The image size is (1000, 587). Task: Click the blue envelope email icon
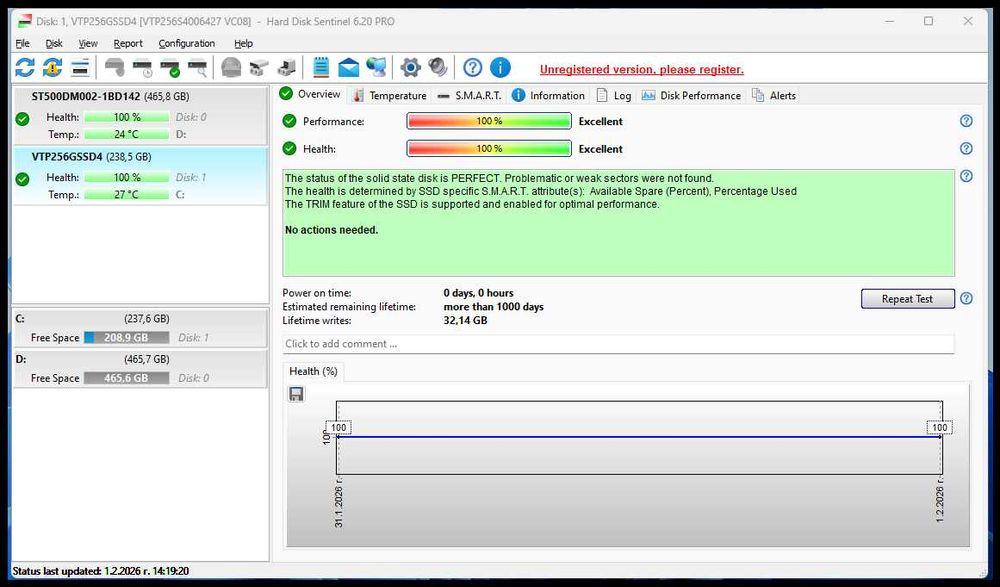click(348, 67)
